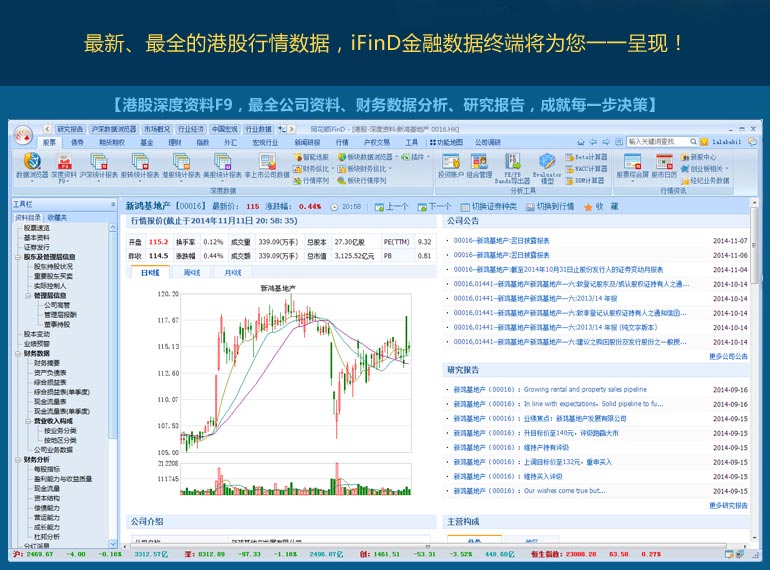The width and height of the screenshot is (770, 570).
Task: Collapse 营业收入构成 tree node
Action: point(28,421)
